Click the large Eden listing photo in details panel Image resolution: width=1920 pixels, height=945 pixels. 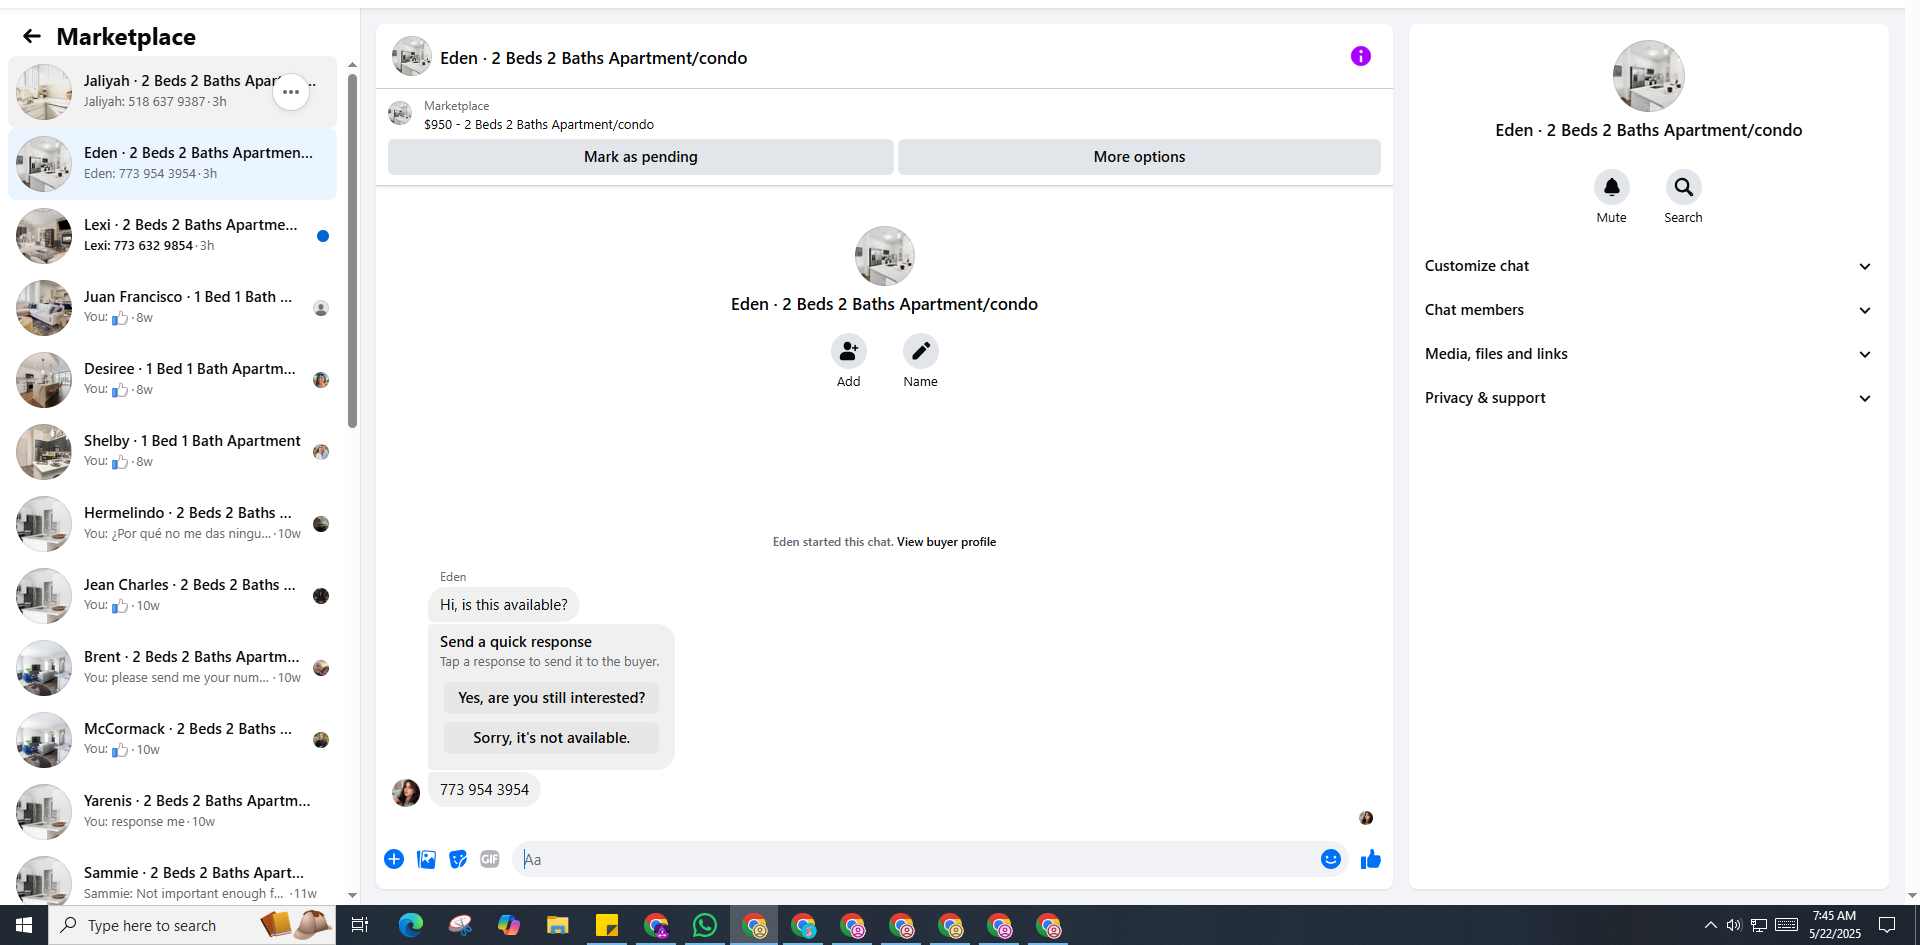pos(1648,76)
